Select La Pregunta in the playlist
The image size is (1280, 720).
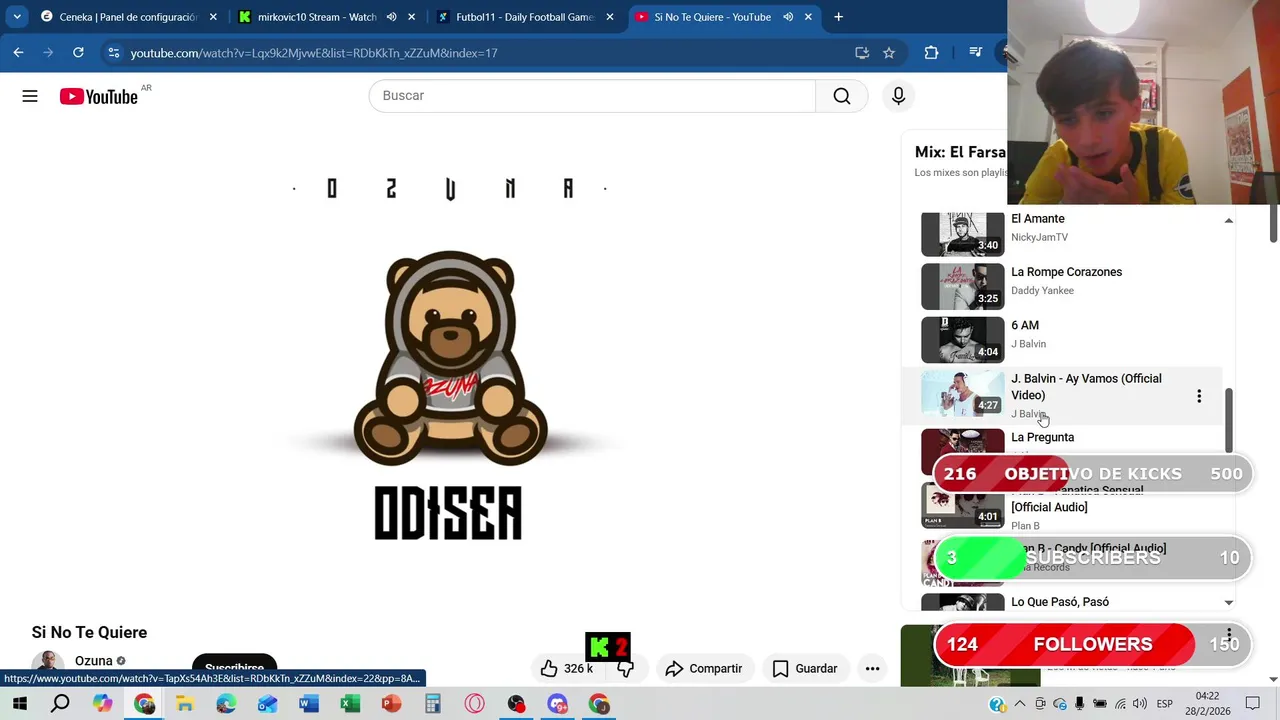[1042, 437]
